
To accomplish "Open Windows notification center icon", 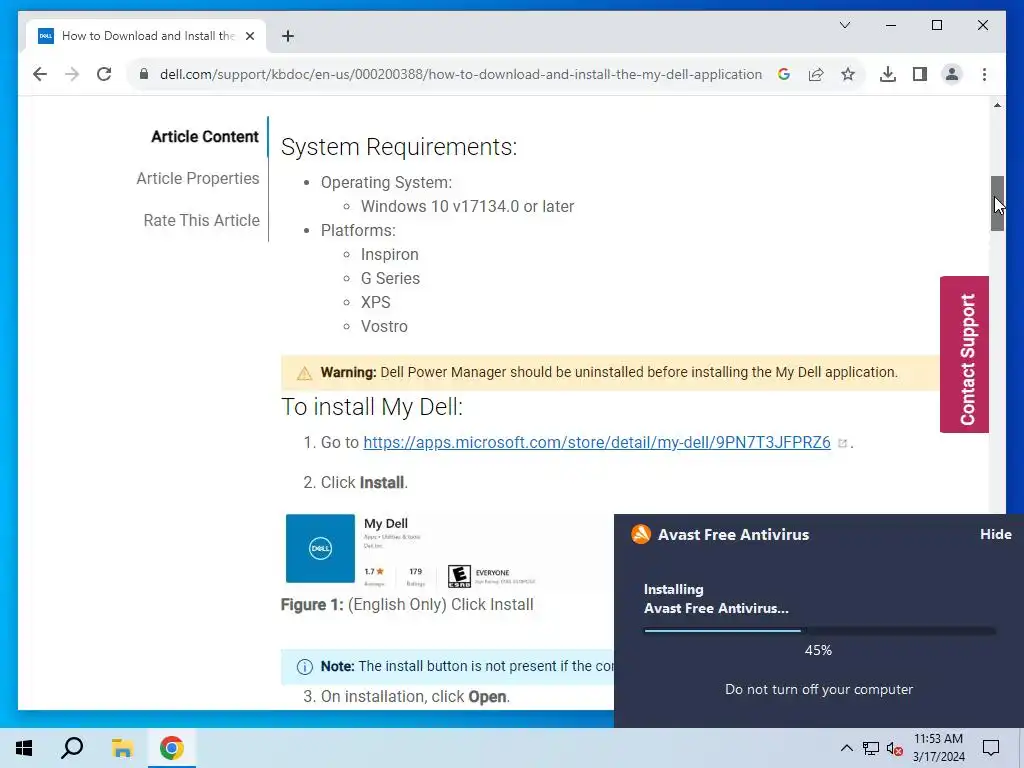I will (991, 748).
